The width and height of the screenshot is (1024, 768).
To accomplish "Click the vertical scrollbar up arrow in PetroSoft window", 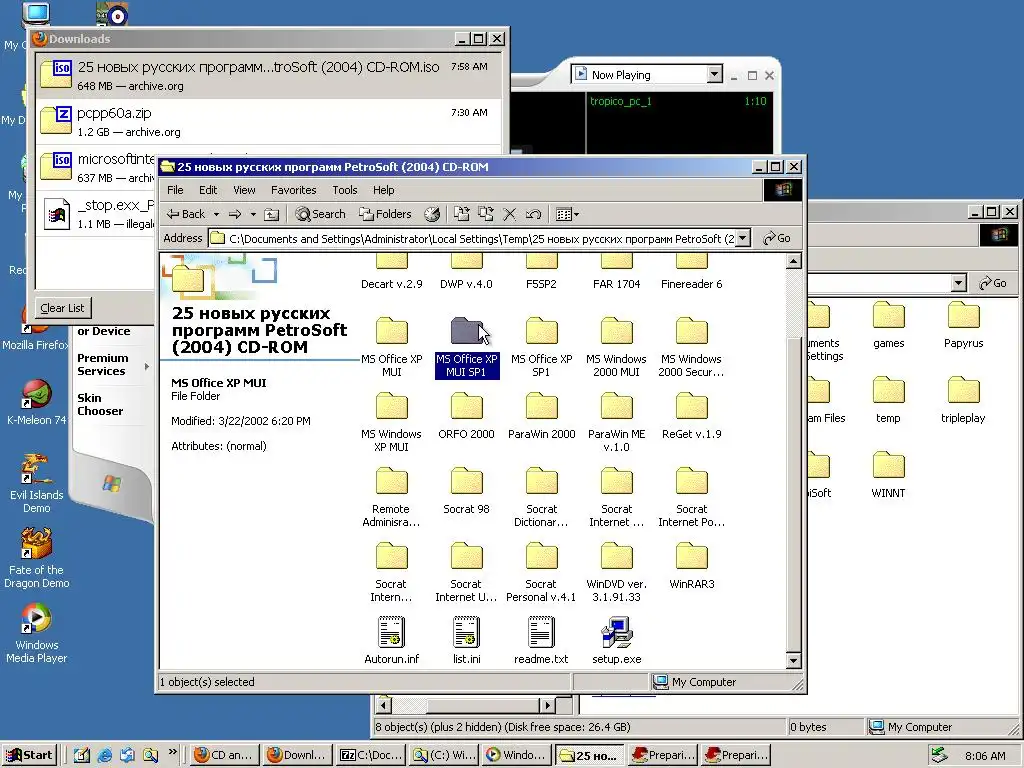I will point(793,262).
